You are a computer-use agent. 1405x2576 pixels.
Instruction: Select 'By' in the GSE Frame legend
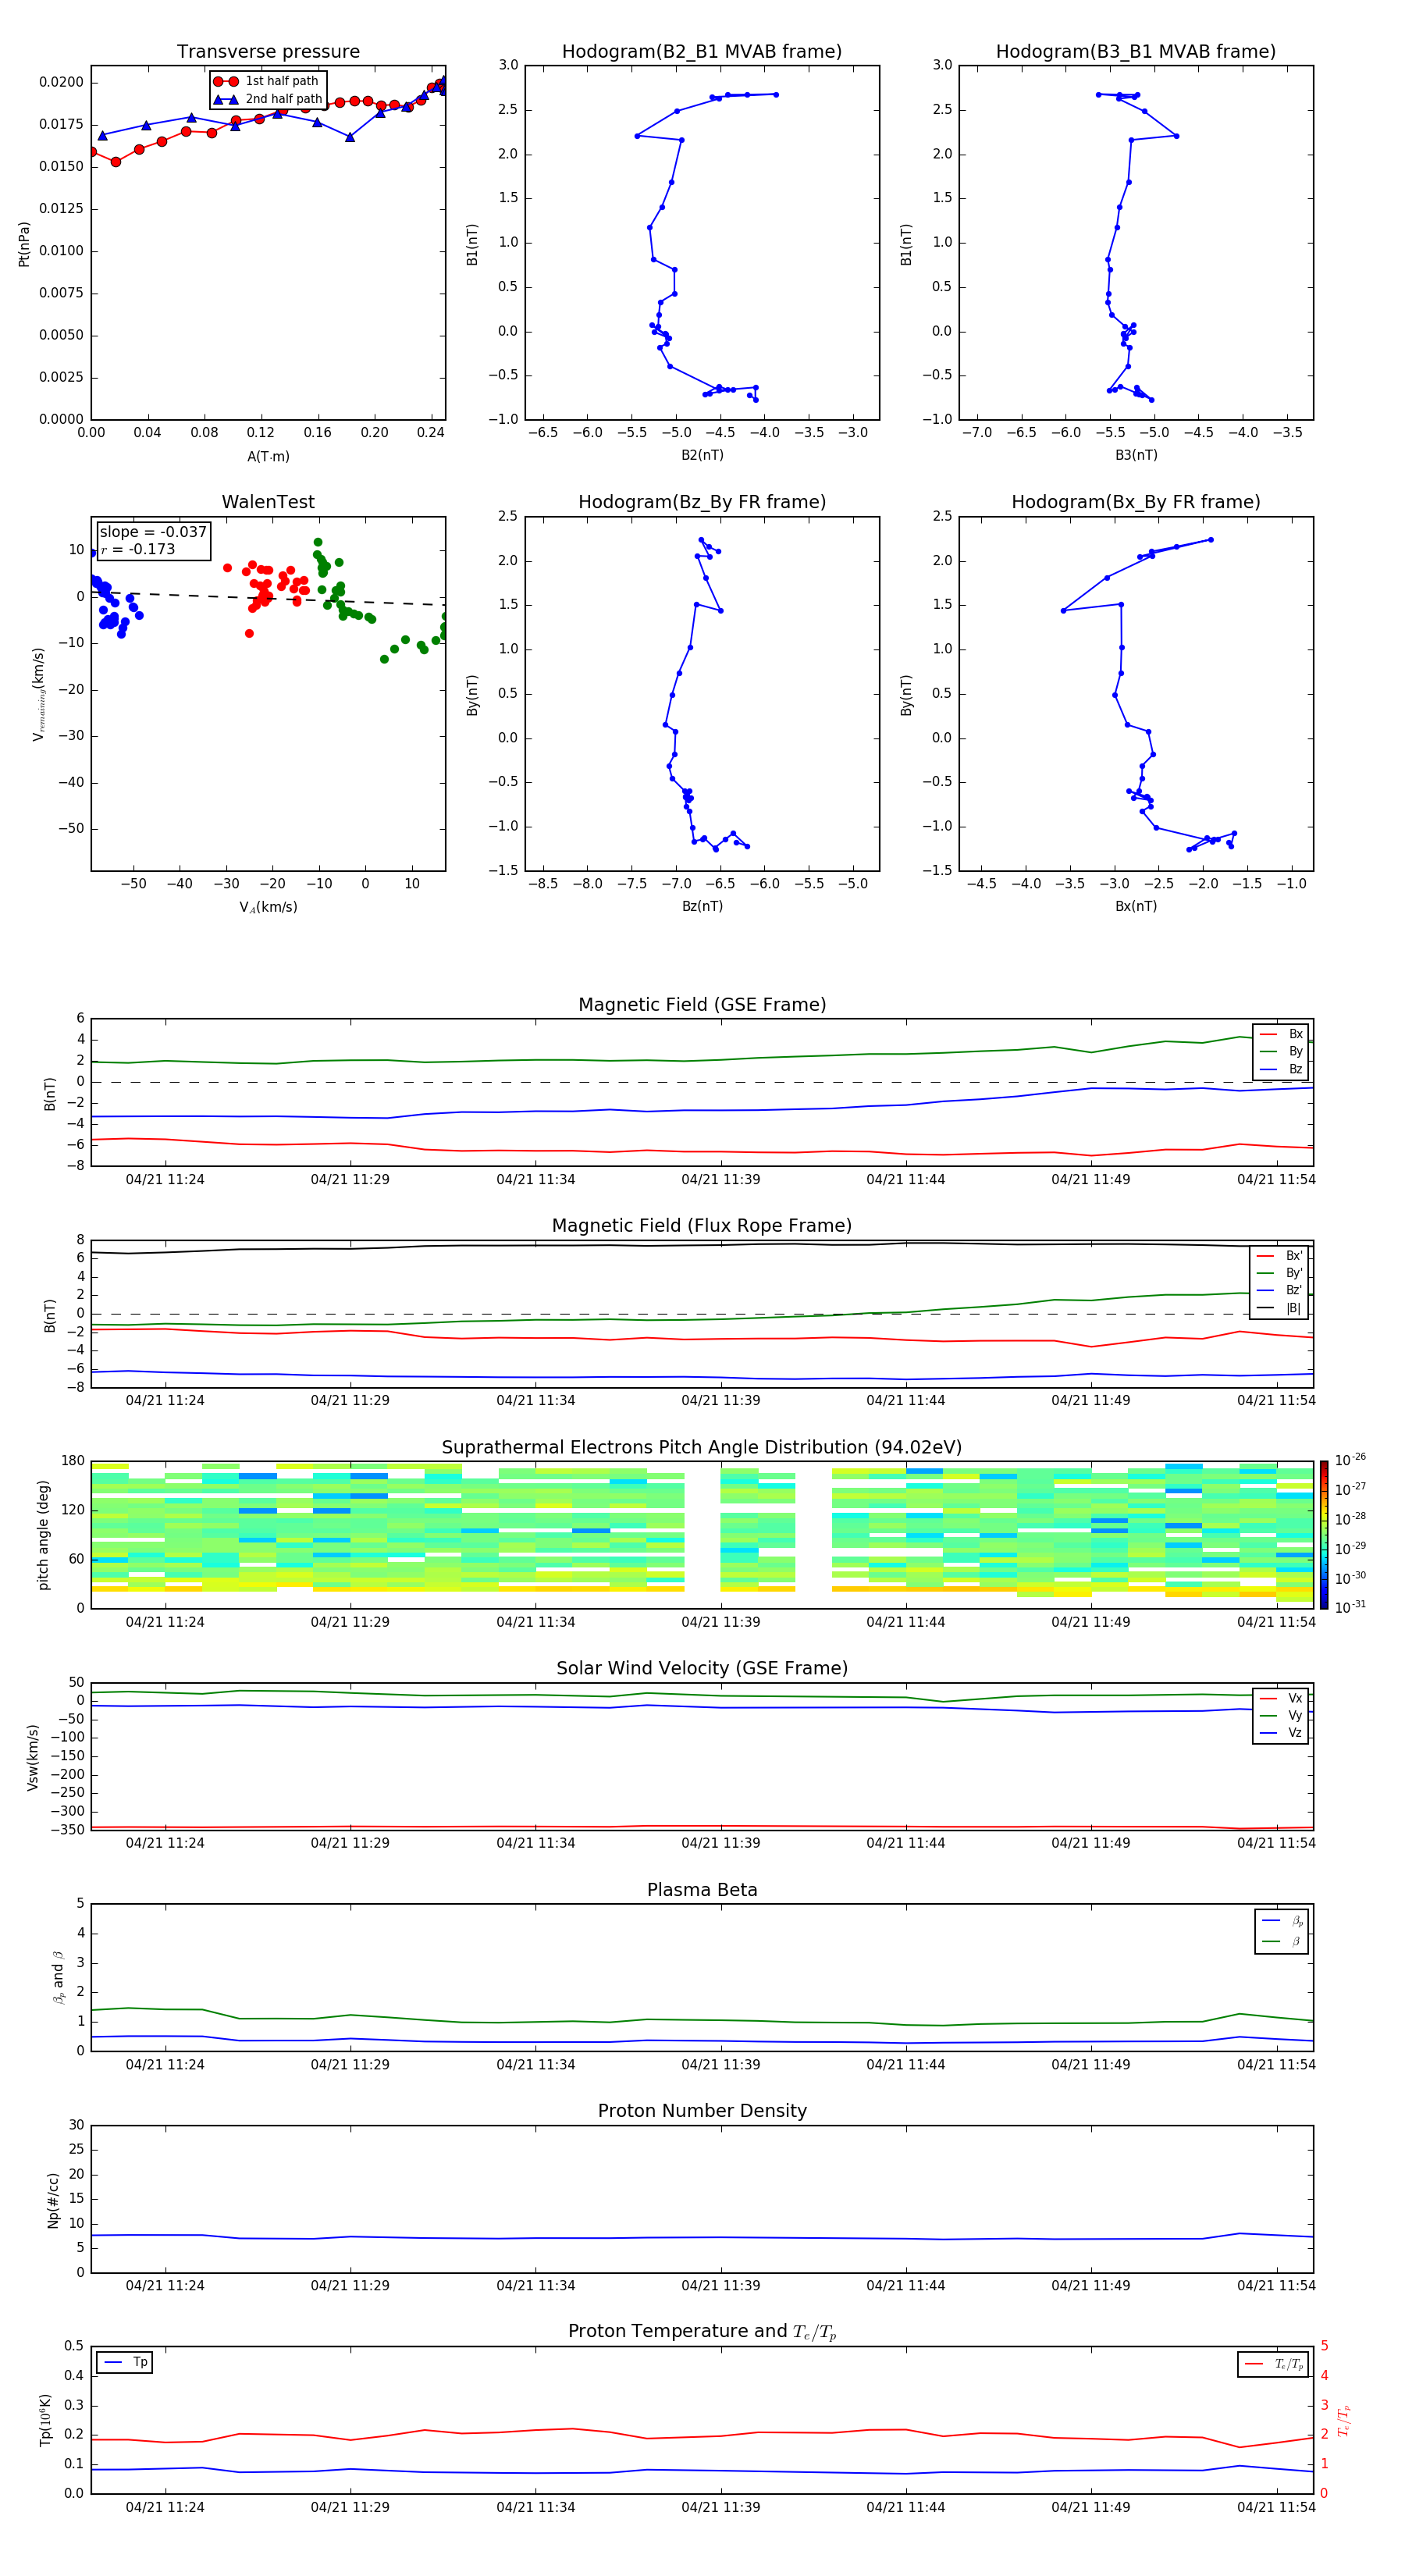pyautogui.click(x=1281, y=1051)
